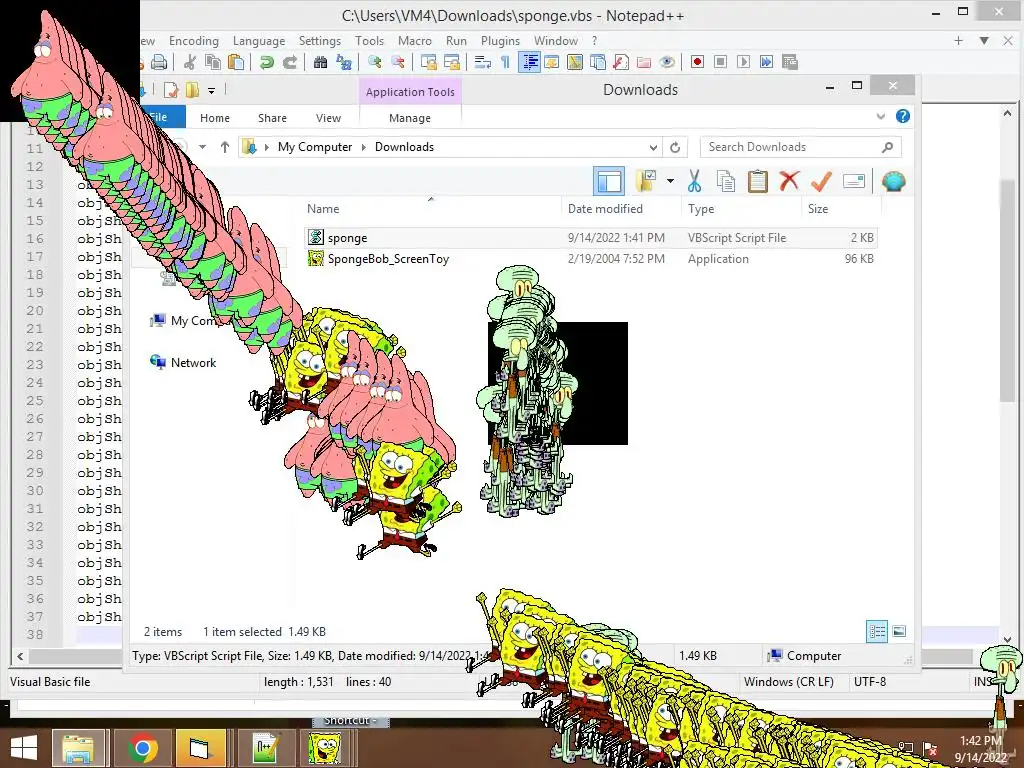Open Language menu in Notepad++
The height and width of the screenshot is (768, 1024).
click(259, 40)
